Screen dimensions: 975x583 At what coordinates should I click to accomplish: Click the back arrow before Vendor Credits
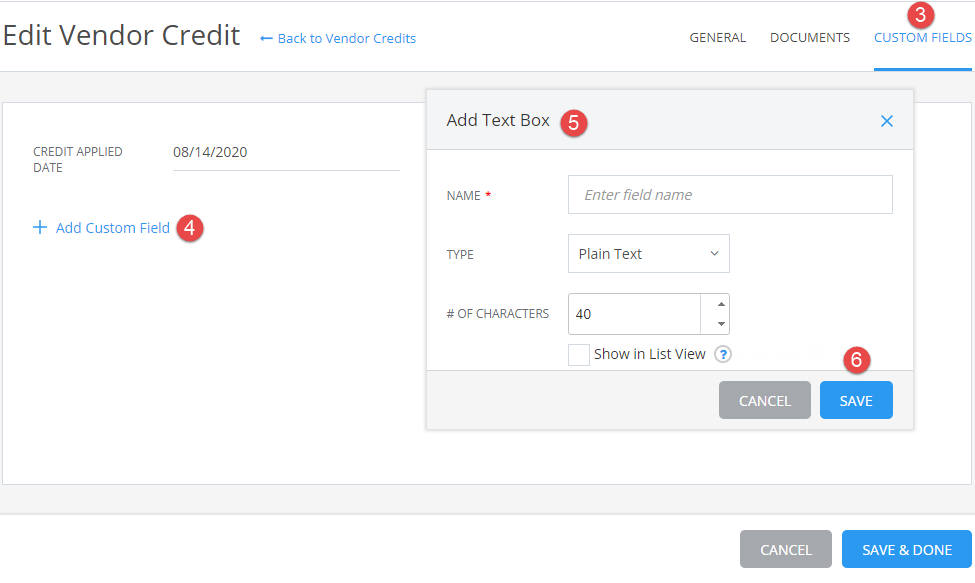266,39
